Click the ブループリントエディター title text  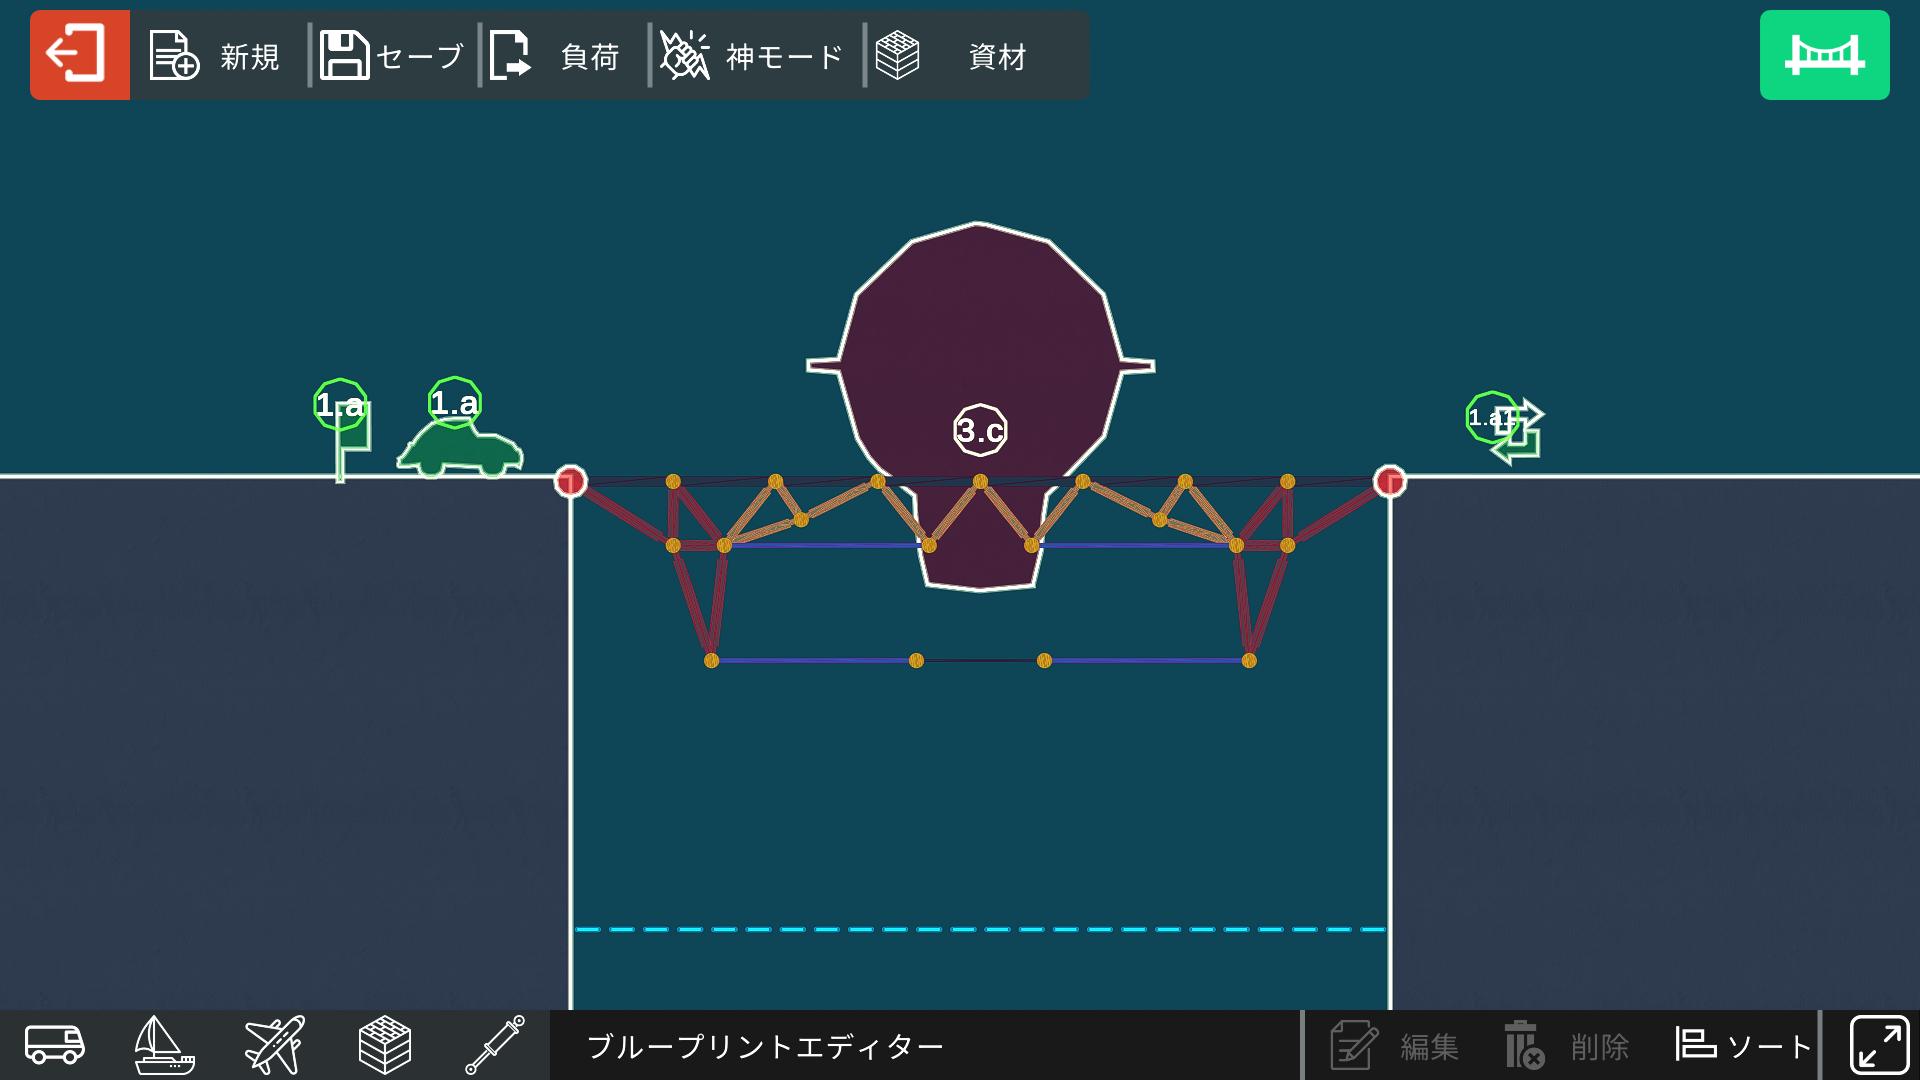coord(765,1047)
